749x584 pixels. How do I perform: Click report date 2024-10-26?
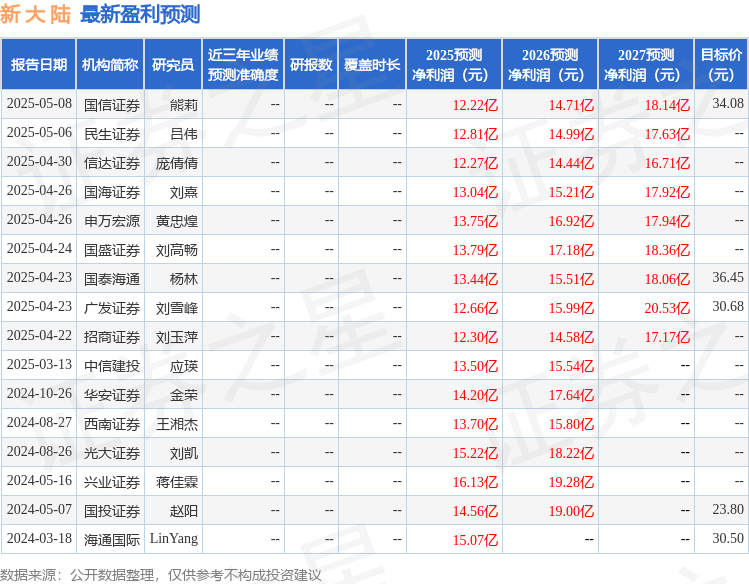pyautogui.click(x=39, y=393)
